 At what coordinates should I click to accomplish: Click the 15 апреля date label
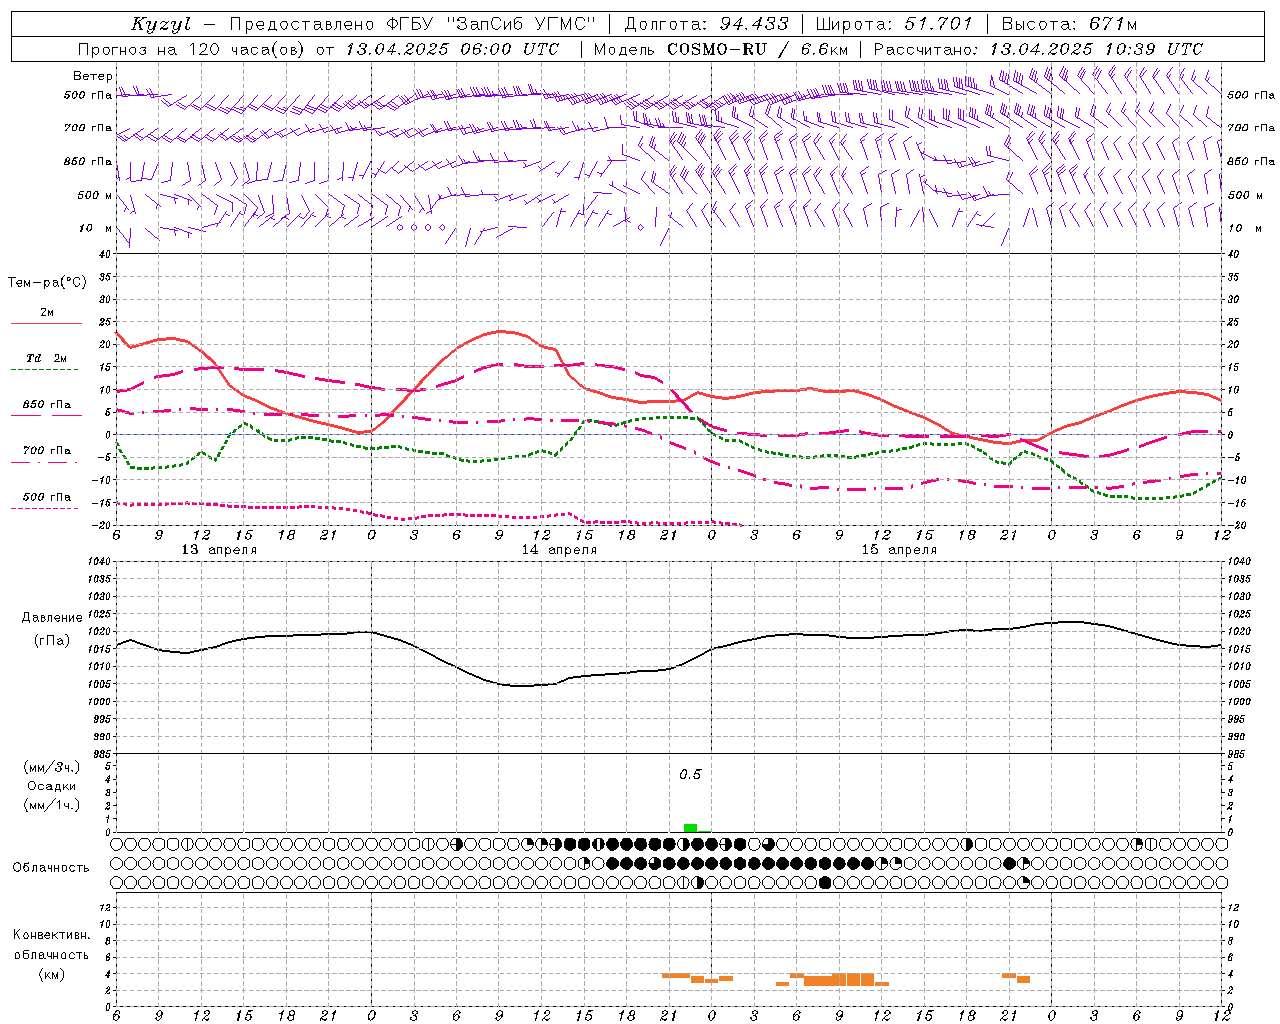point(899,550)
